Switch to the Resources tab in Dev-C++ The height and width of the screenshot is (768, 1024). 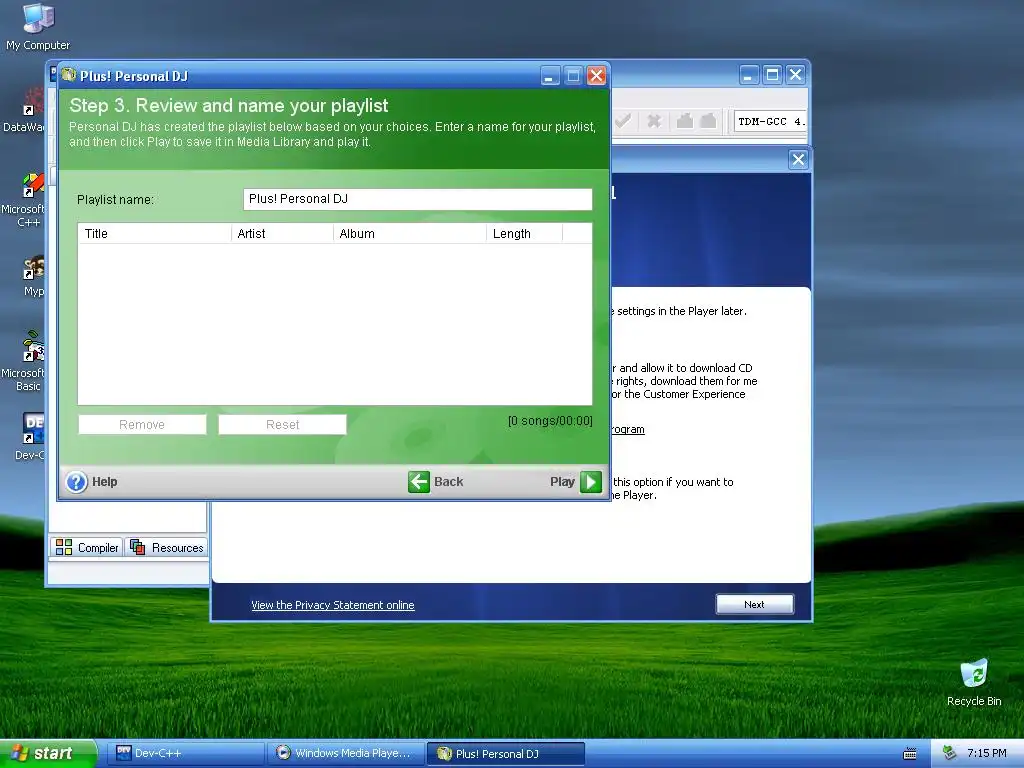click(167, 547)
